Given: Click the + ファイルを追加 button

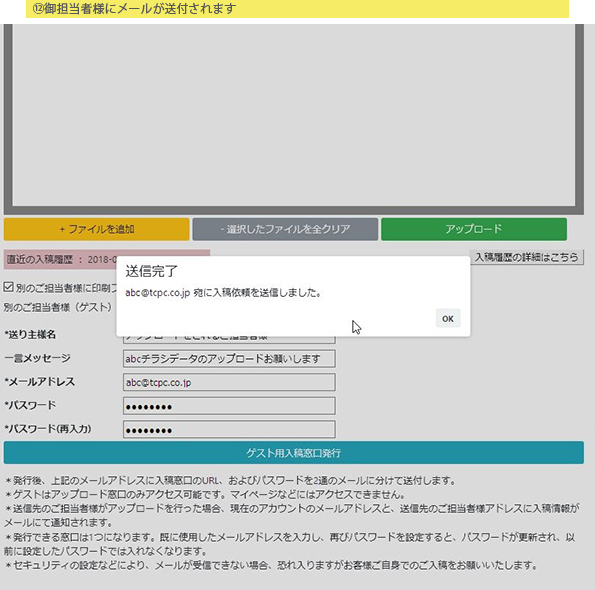Looking at the screenshot, I should [96, 229].
